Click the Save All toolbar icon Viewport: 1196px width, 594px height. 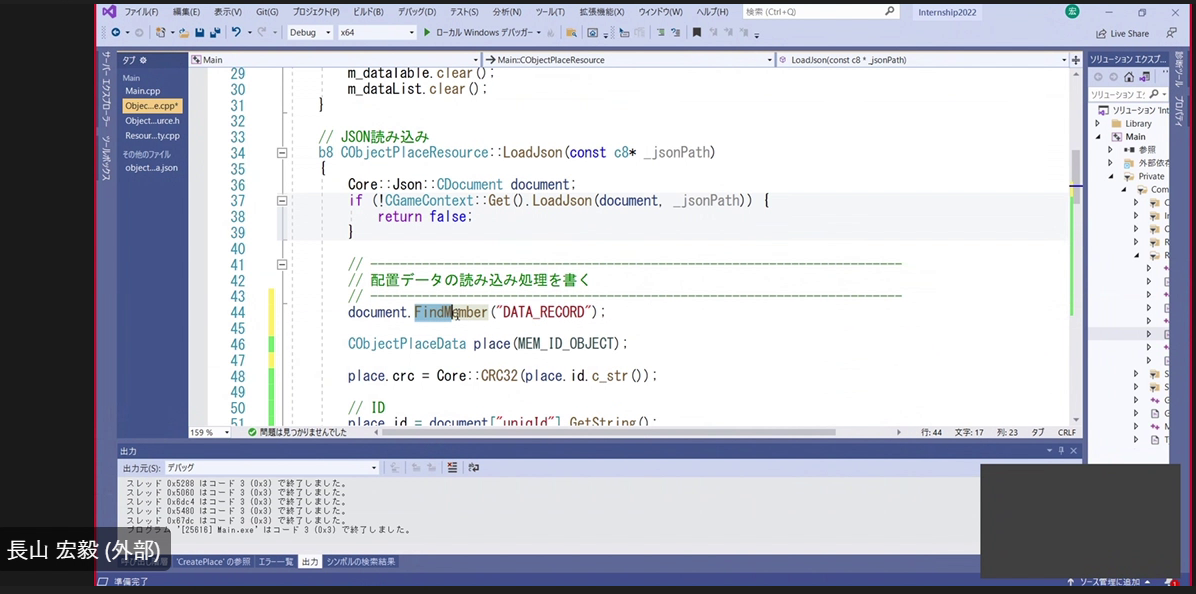(x=214, y=33)
